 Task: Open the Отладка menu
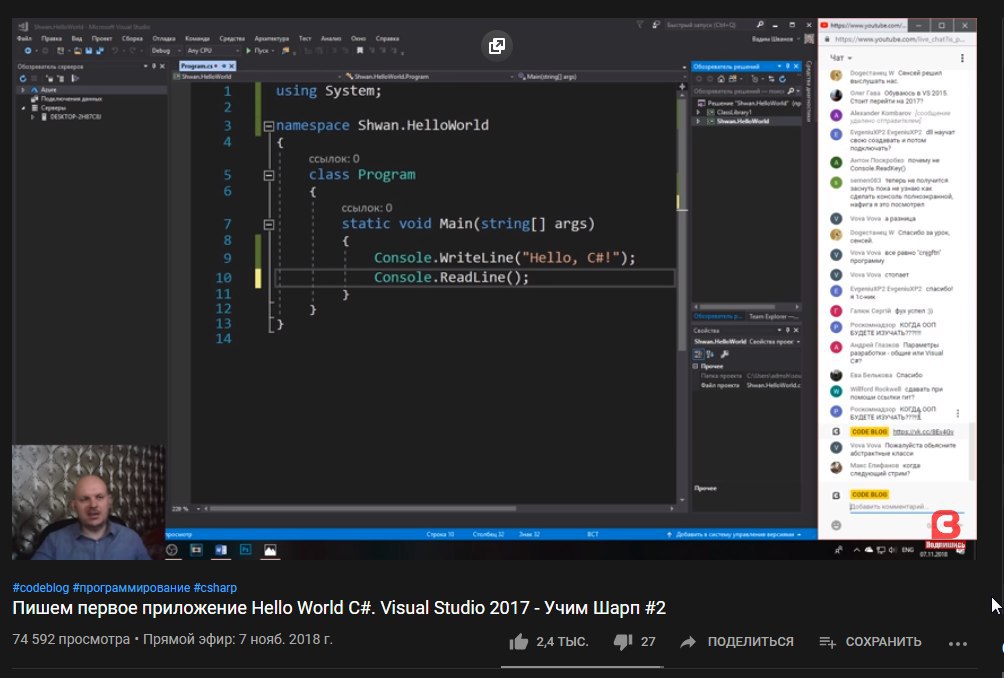164,38
